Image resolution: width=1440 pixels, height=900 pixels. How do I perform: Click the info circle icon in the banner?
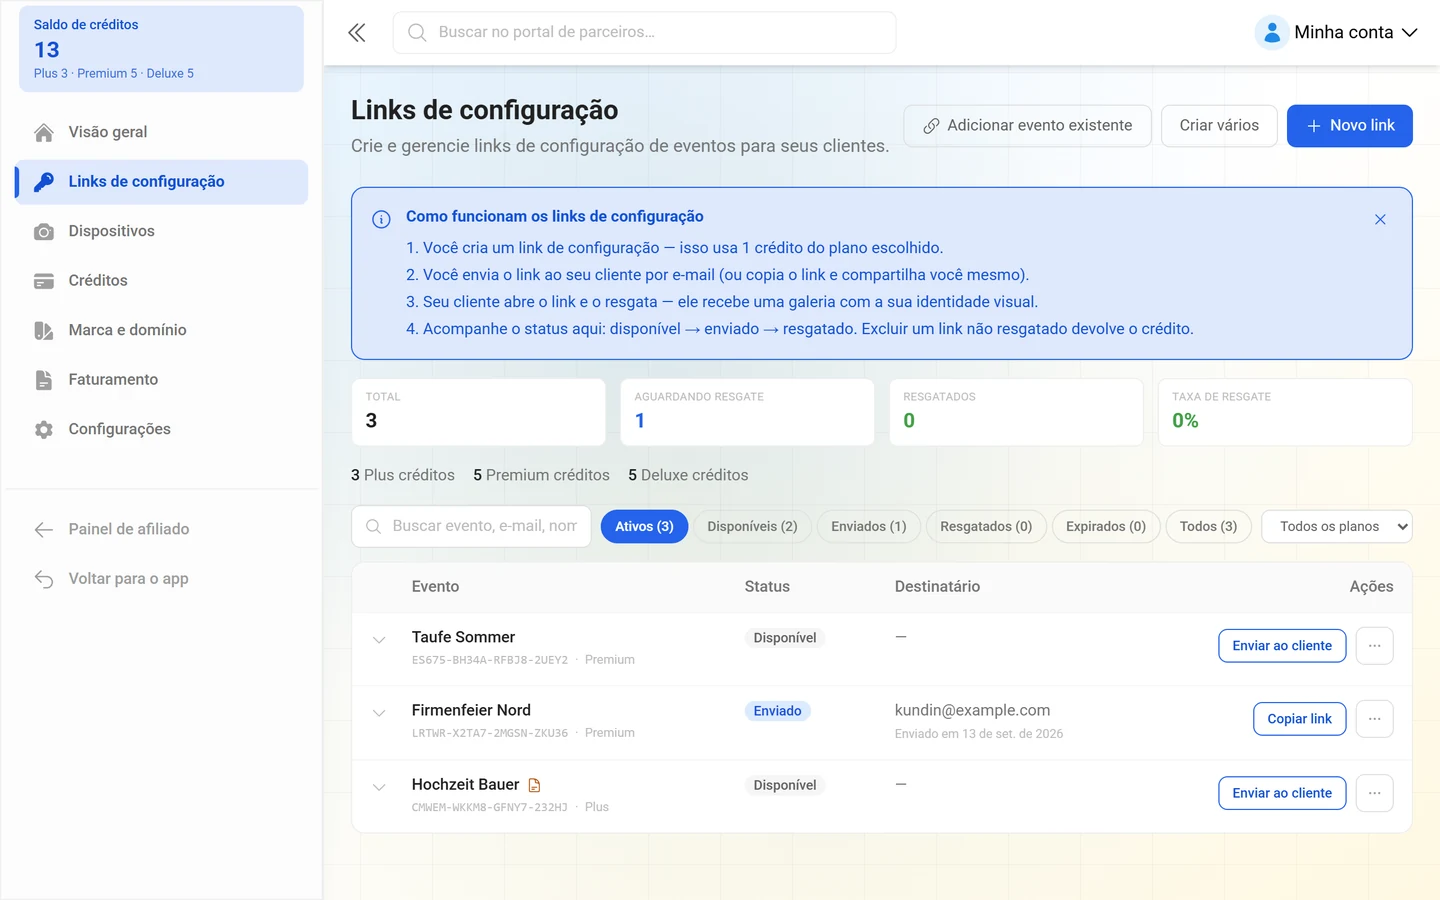(381, 220)
